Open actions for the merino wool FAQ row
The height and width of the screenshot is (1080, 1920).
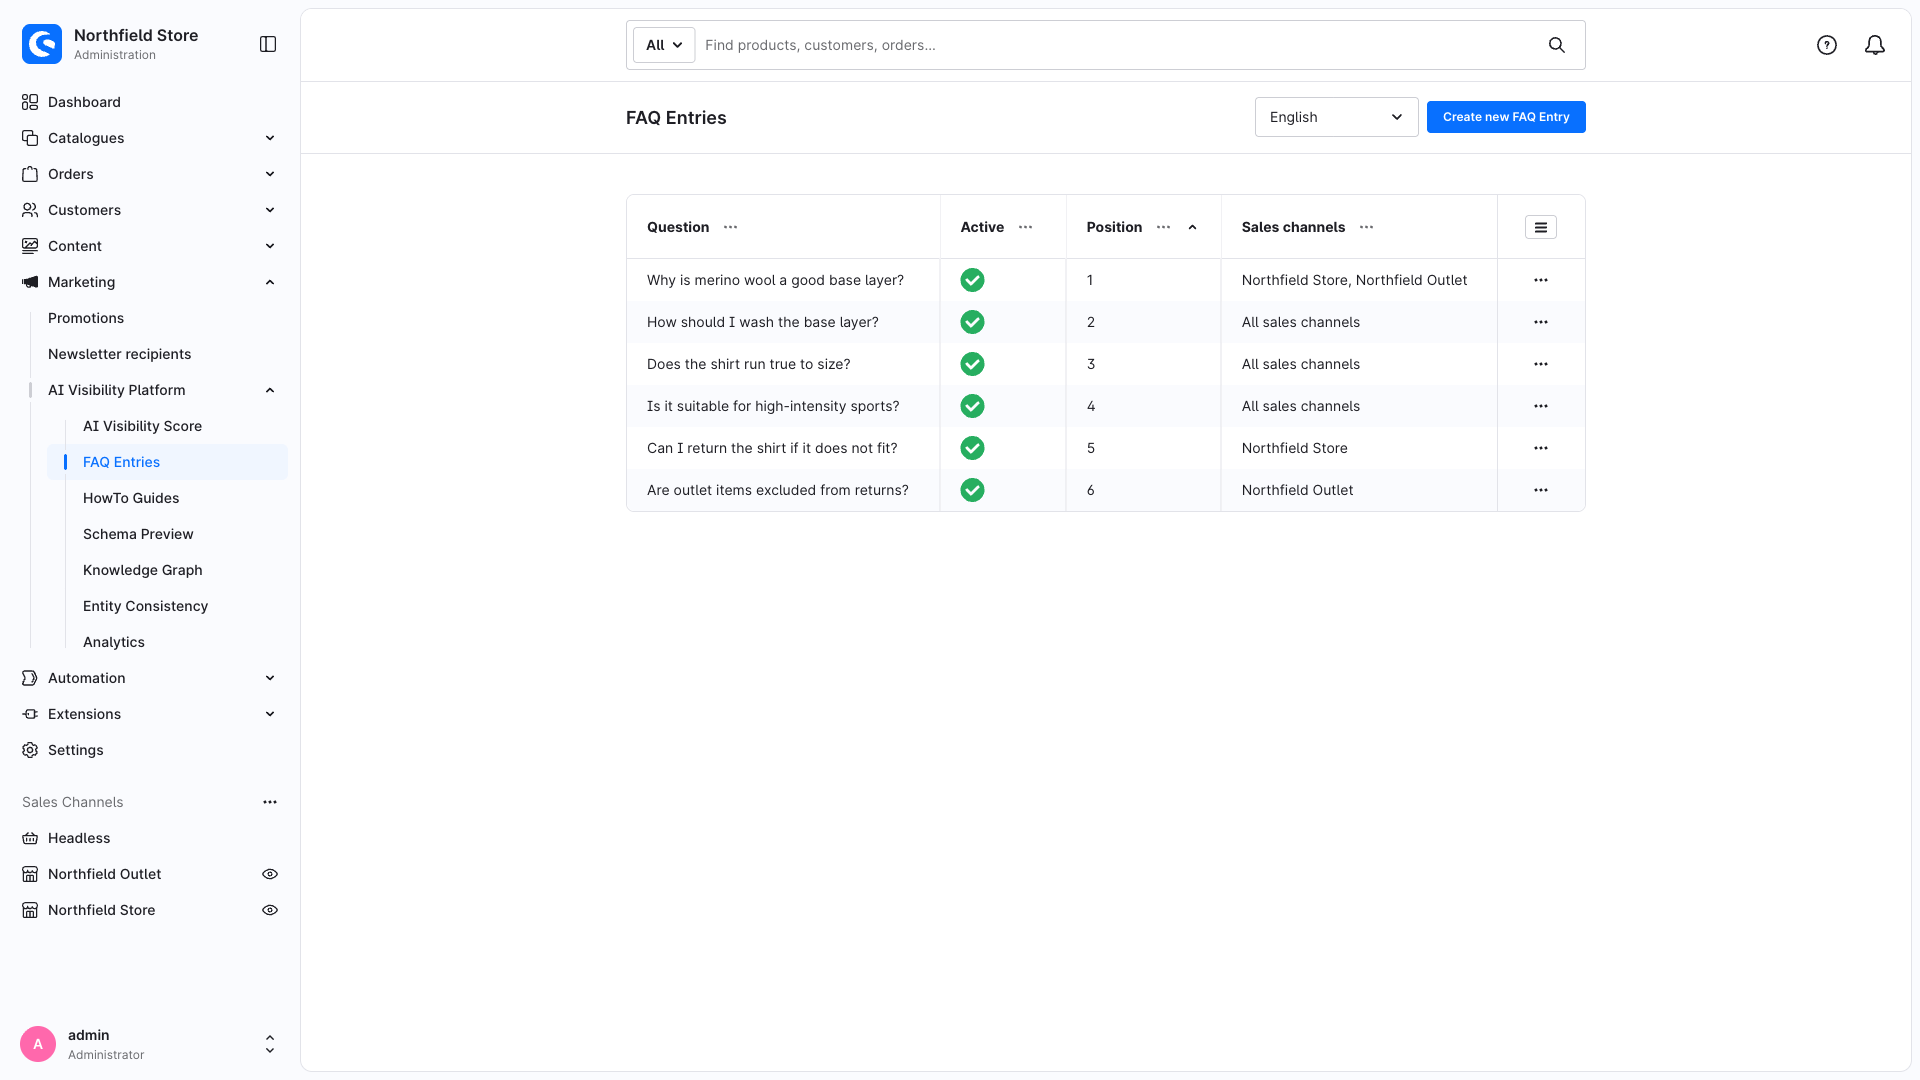(1541, 280)
